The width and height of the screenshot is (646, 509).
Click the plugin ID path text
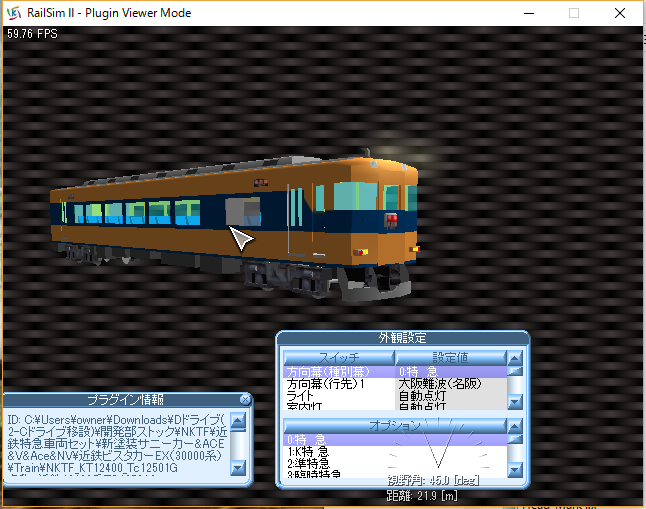tap(117, 444)
